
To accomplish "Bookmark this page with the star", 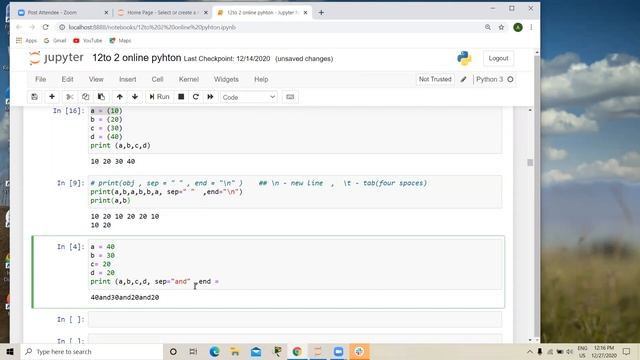I will [x=501, y=27].
